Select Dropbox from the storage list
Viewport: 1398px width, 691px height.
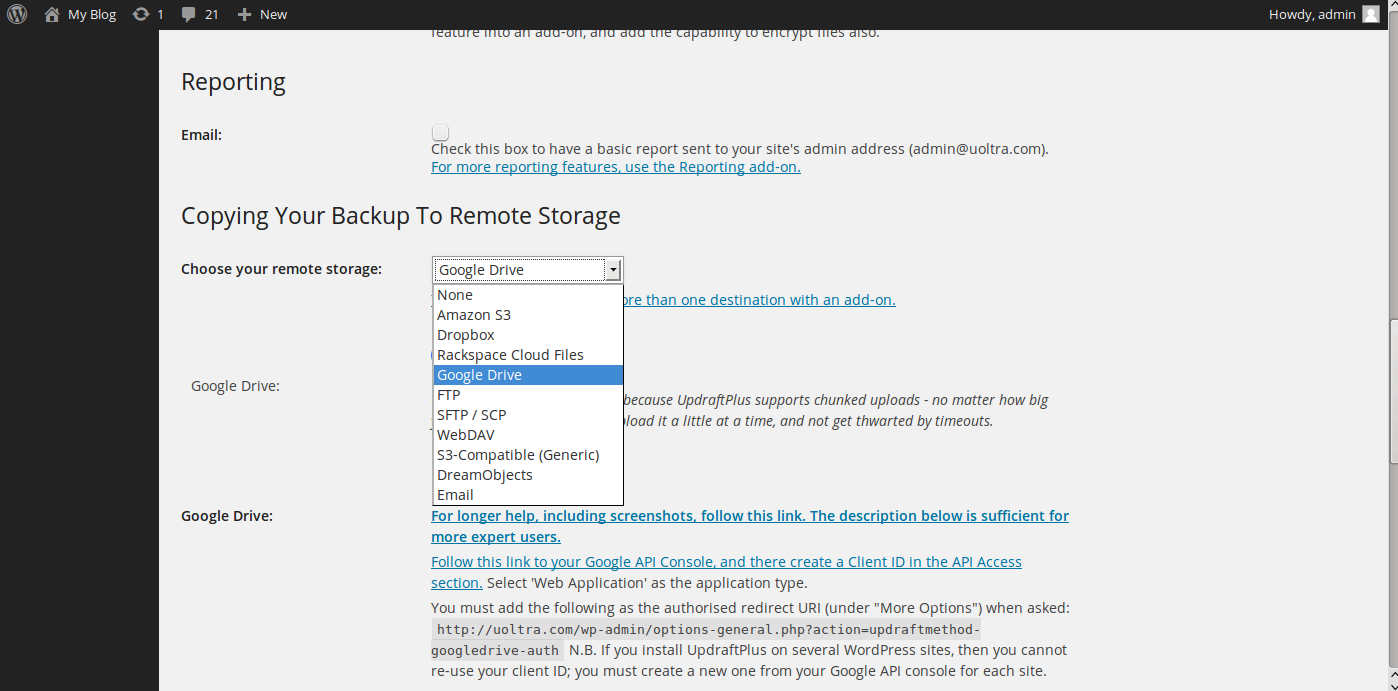[466, 335]
